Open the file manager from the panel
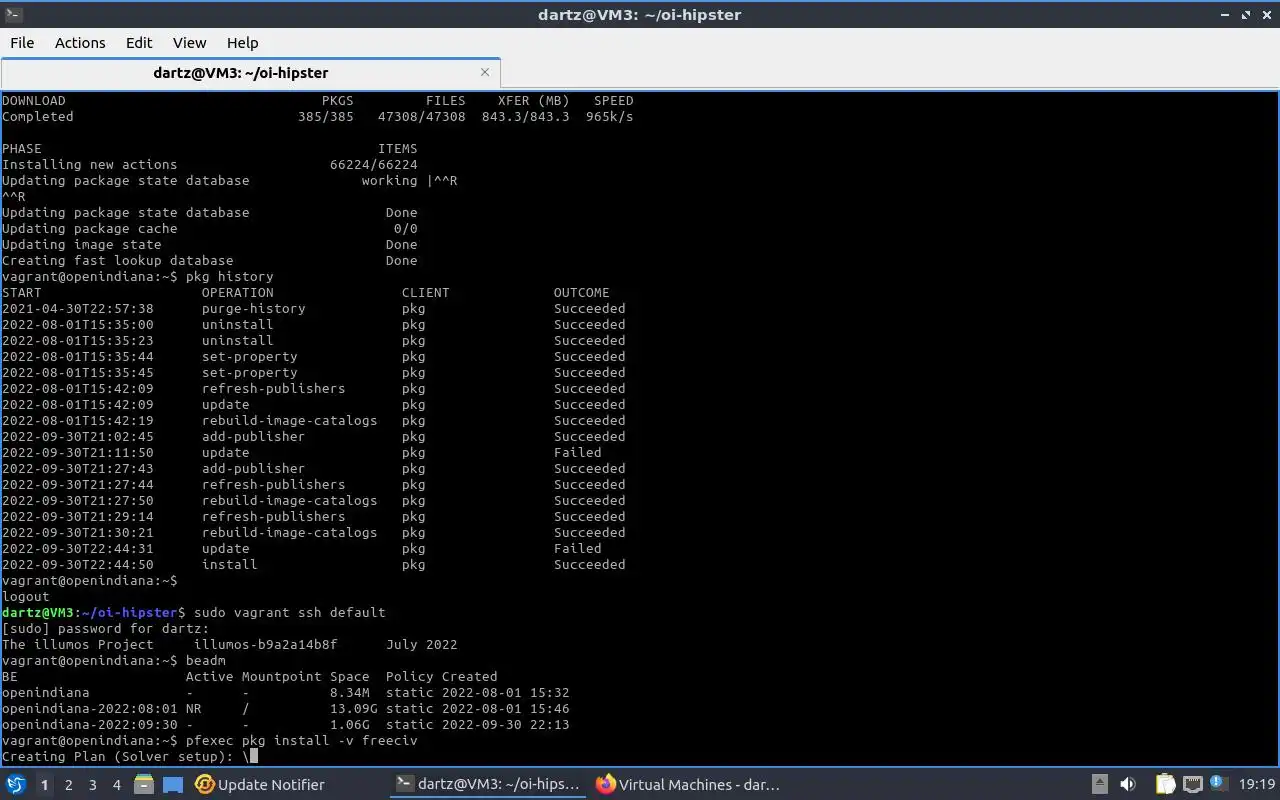Screen dimensions: 1280x800 144,785
